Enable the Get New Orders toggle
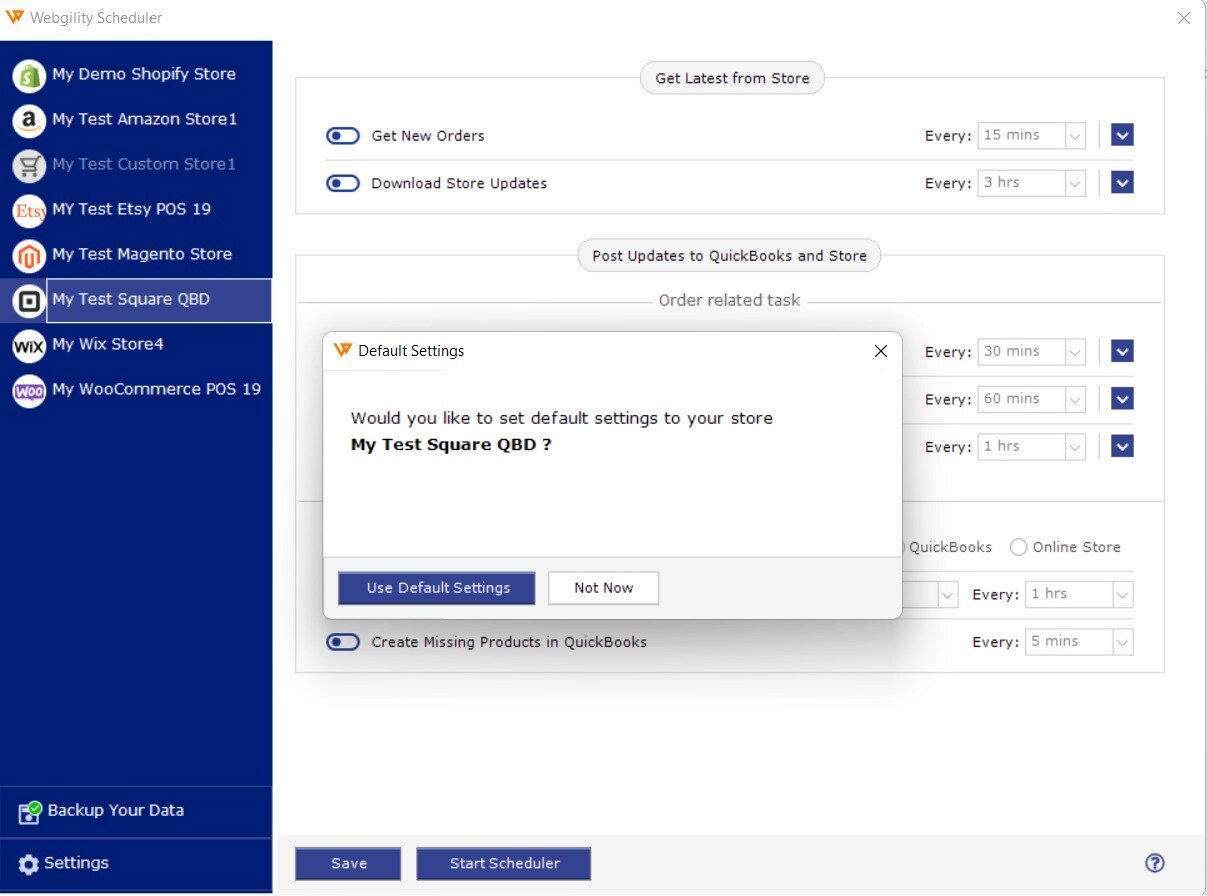 pos(343,136)
